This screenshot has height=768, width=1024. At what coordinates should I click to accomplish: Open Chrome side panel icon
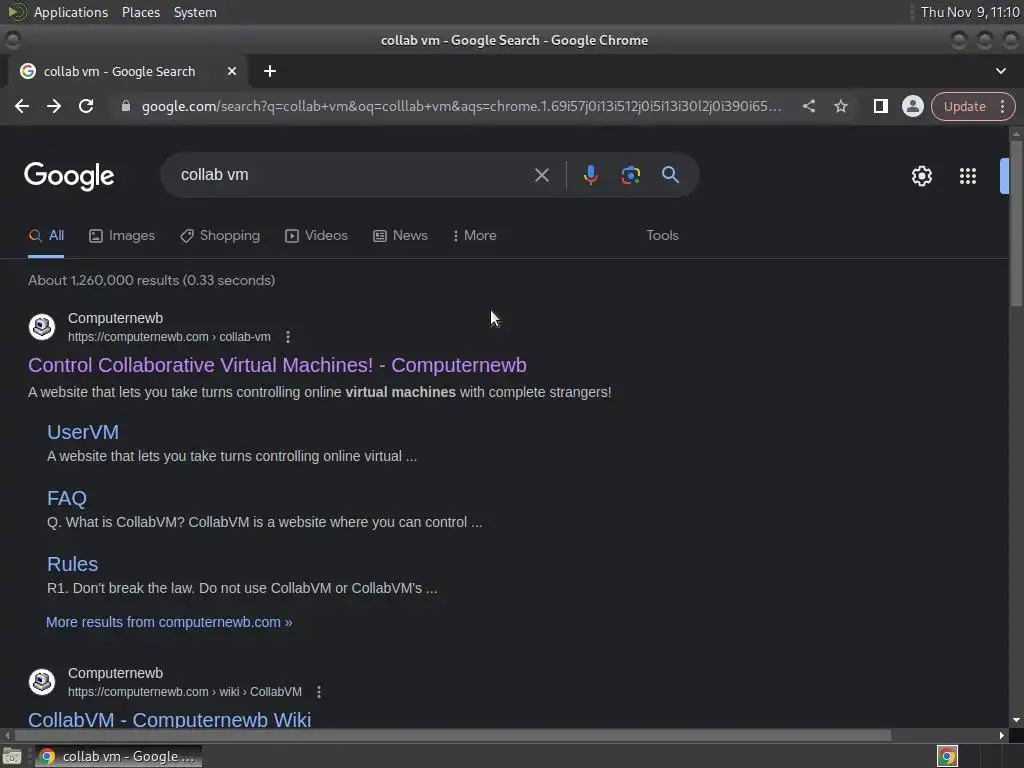point(880,106)
